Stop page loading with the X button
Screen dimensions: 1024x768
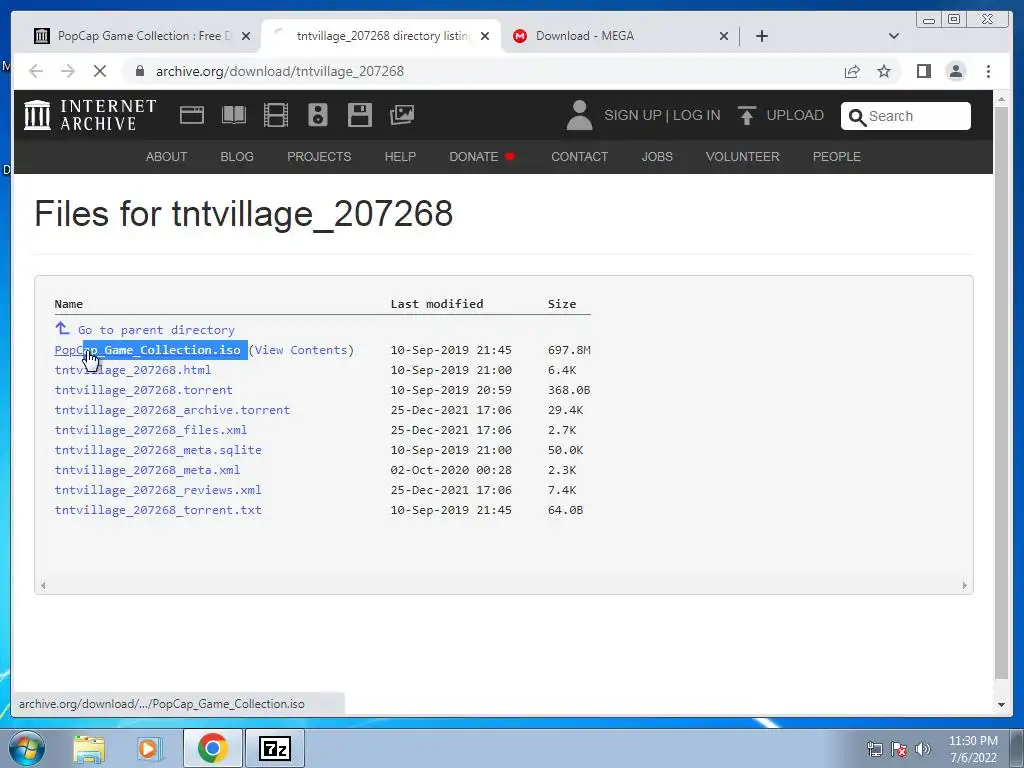click(x=100, y=71)
